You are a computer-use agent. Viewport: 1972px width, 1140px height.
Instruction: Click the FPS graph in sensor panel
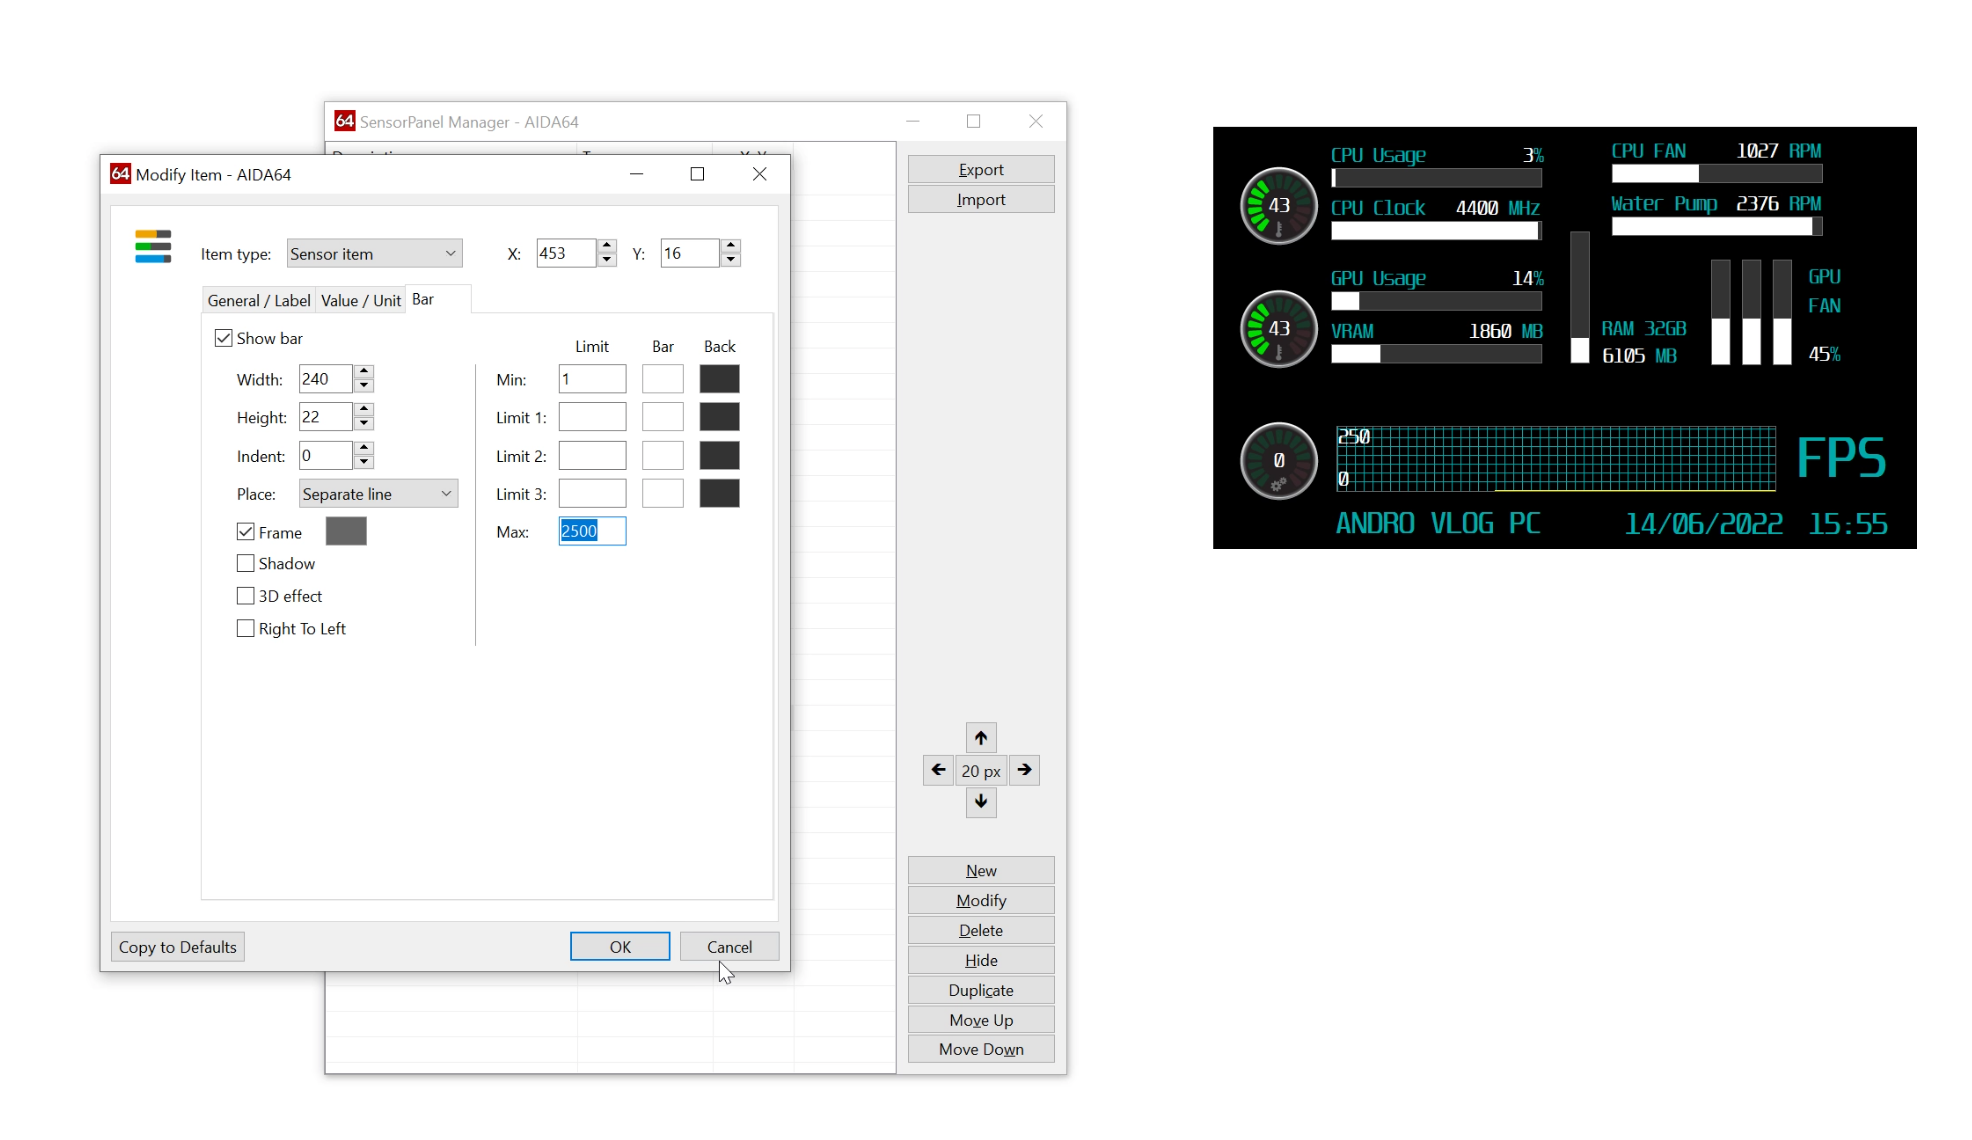[1555, 459]
